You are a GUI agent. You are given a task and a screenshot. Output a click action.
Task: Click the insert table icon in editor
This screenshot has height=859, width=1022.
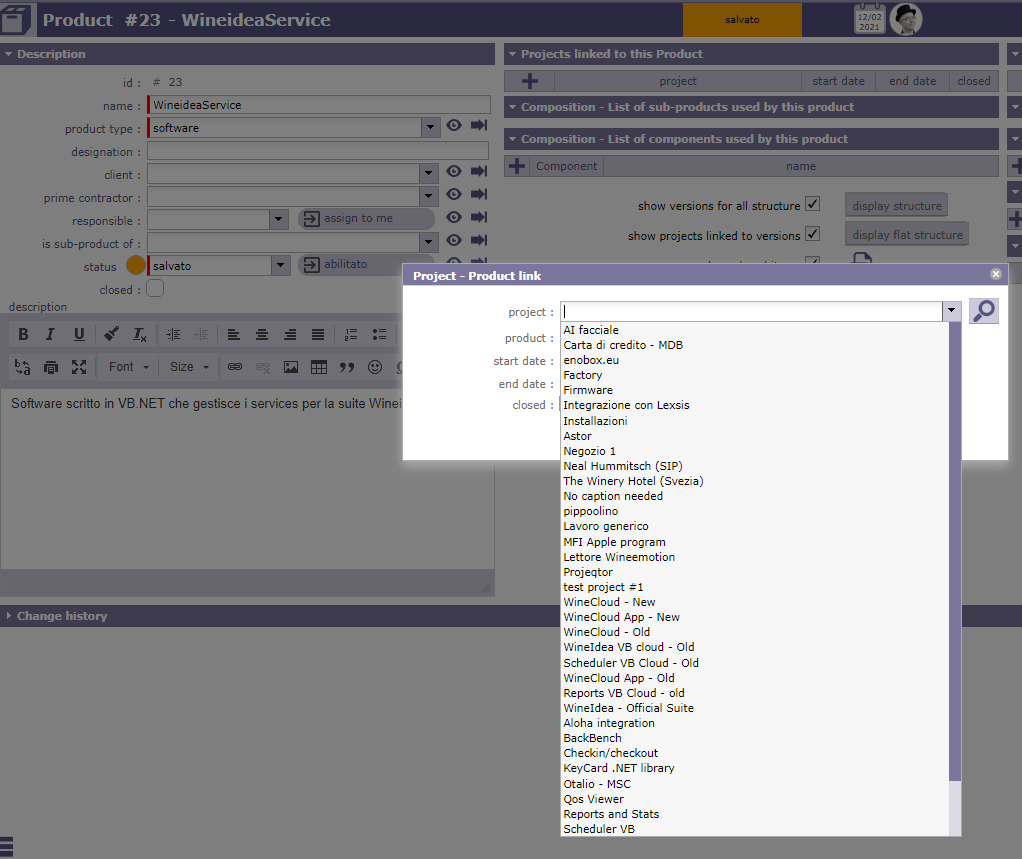(318, 367)
